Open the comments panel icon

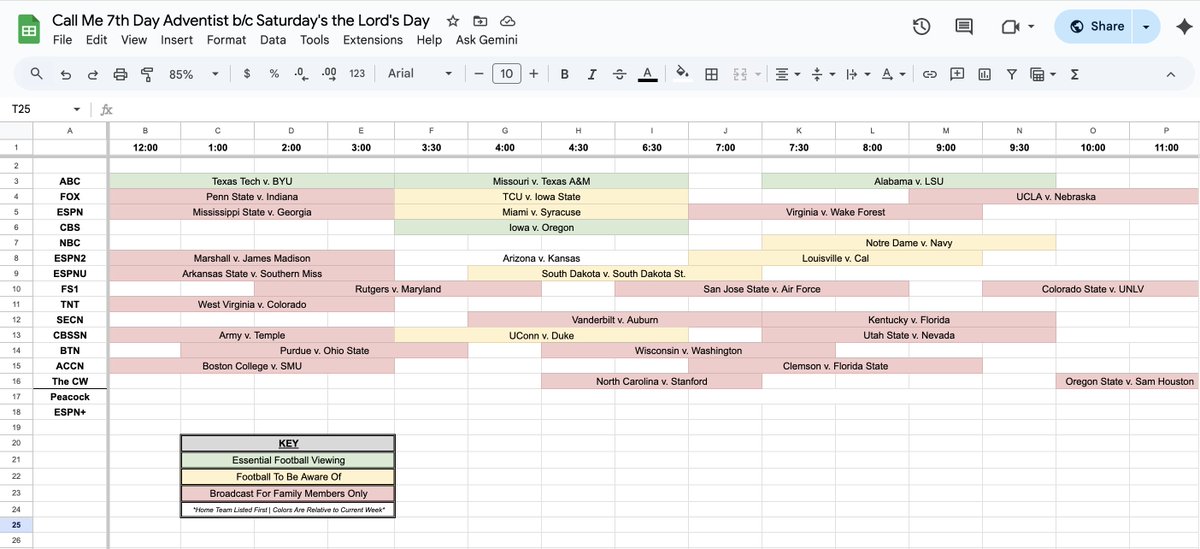coord(964,27)
